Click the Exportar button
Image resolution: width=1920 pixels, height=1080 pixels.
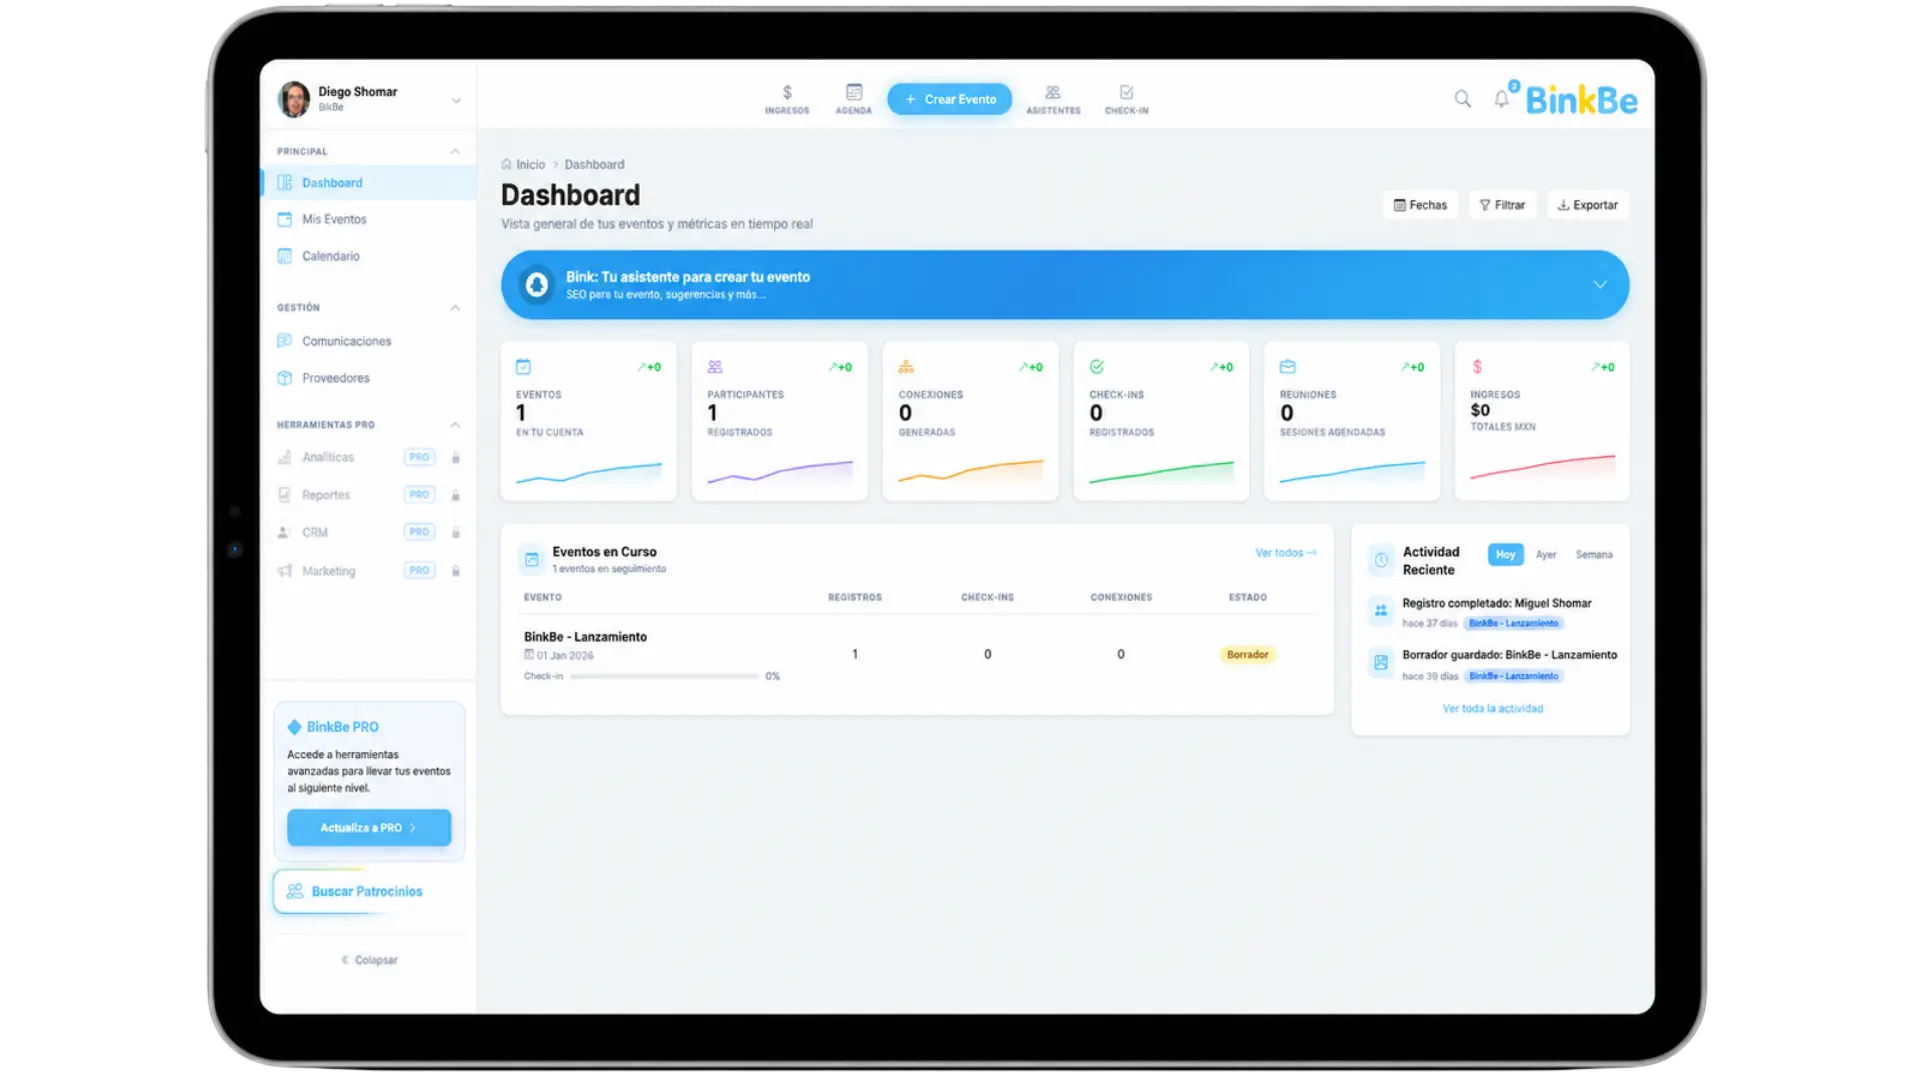(x=1588, y=205)
